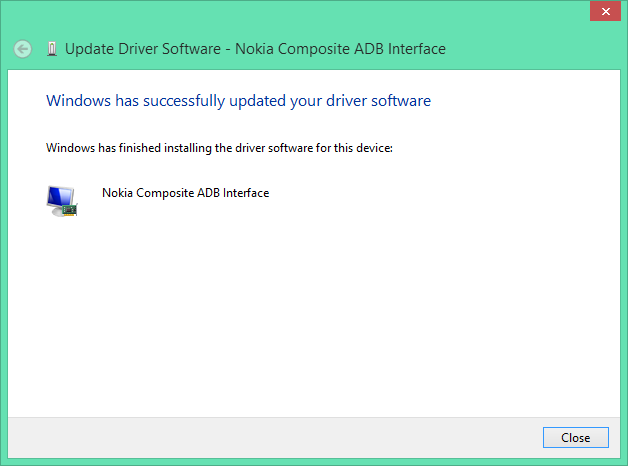Click the word 'Nokia' in the device name label
The height and width of the screenshot is (466, 628).
(x=117, y=193)
